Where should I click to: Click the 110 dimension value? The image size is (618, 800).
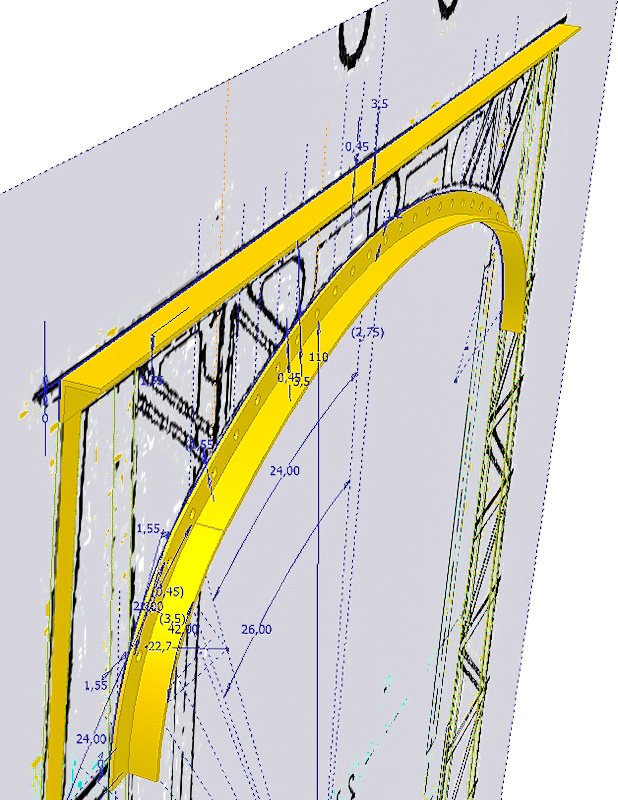pos(319,357)
